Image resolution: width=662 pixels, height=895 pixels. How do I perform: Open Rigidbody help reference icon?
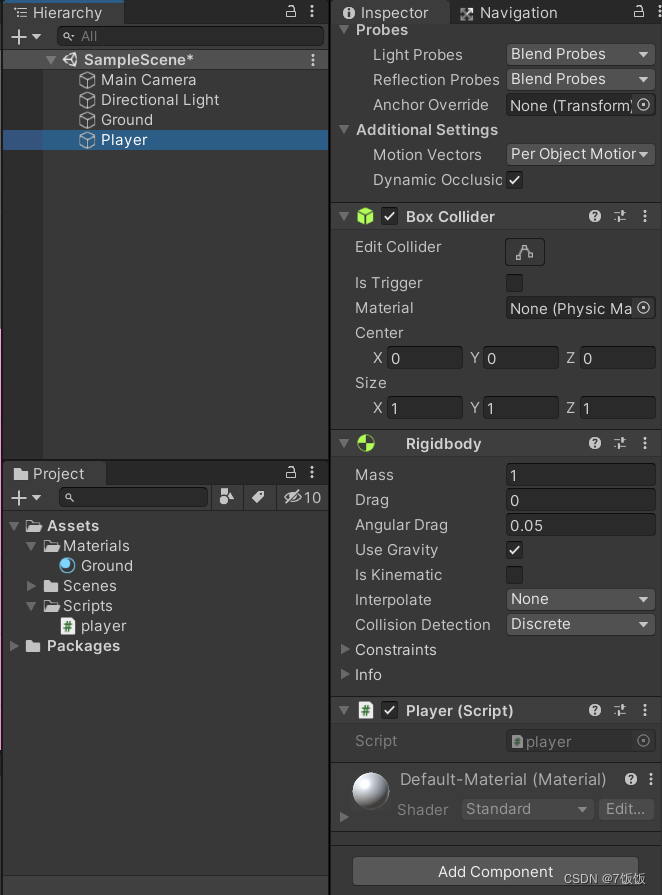tap(595, 444)
